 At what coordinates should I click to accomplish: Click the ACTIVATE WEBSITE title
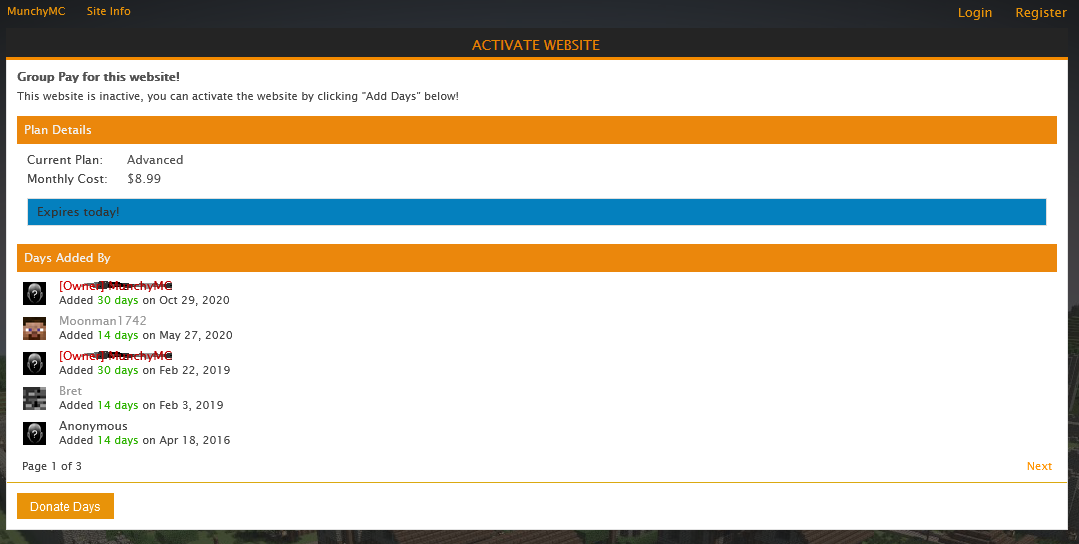point(535,45)
